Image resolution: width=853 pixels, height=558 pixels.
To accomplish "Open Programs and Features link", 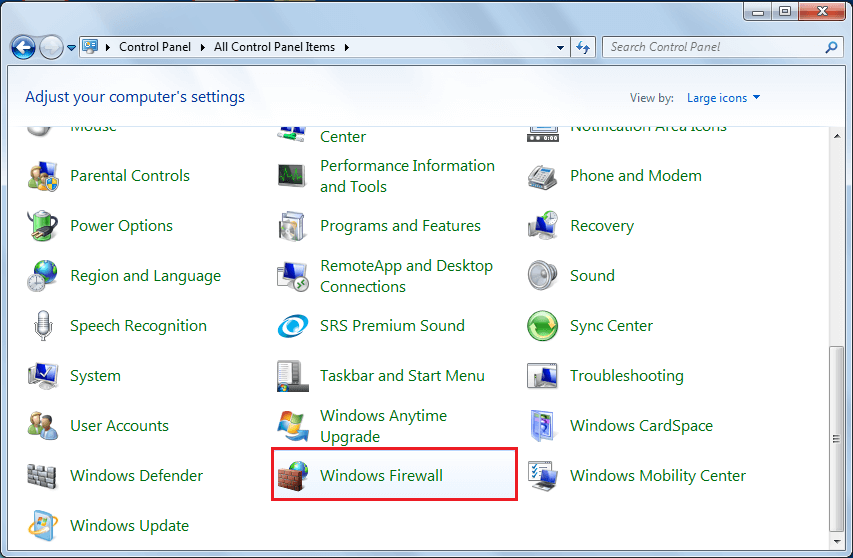I will coord(400,226).
